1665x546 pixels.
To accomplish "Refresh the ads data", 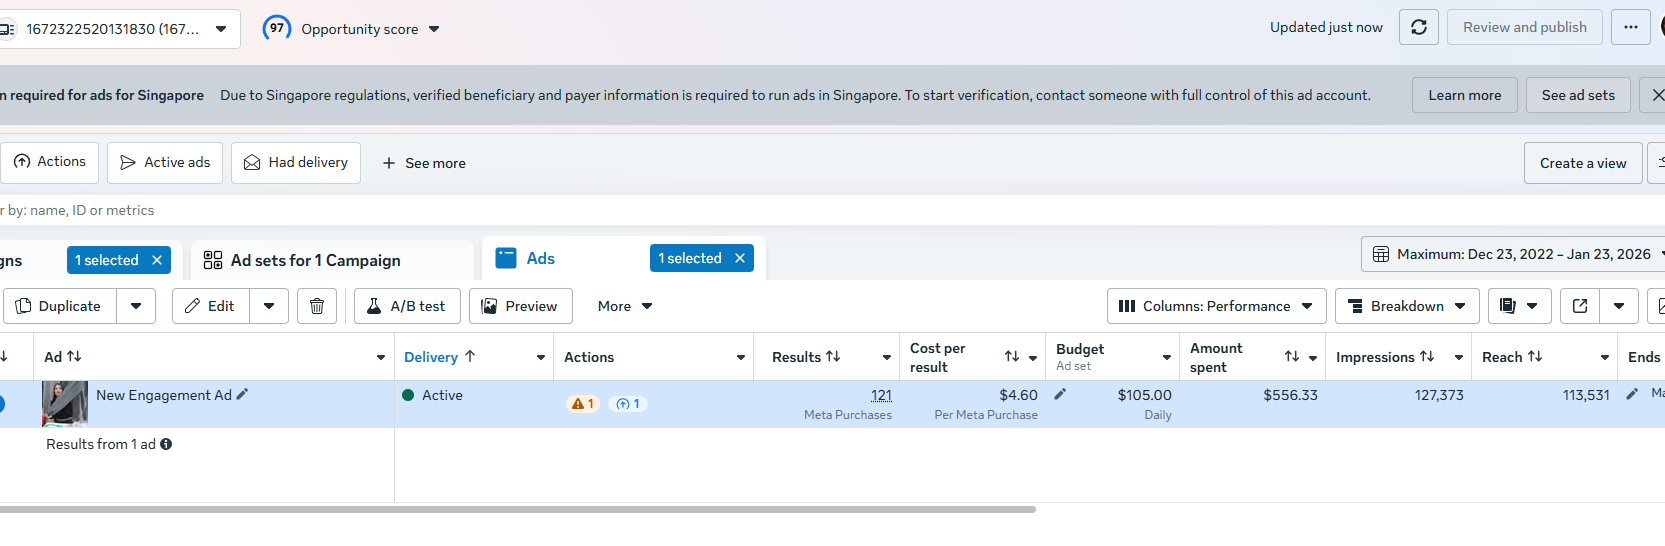I will click(x=1419, y=27).
